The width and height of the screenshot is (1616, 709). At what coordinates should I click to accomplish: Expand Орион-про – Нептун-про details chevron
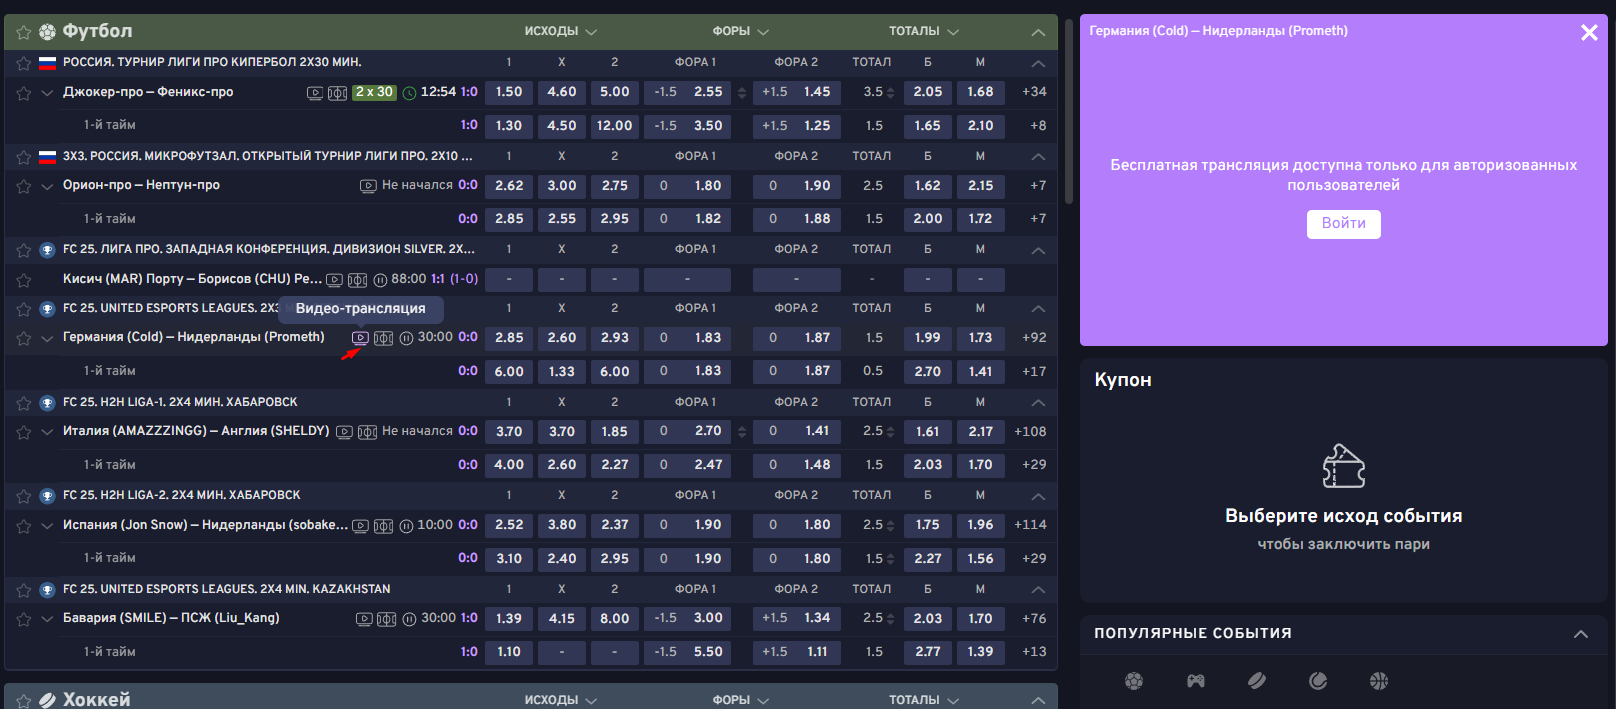pos(47,186)
